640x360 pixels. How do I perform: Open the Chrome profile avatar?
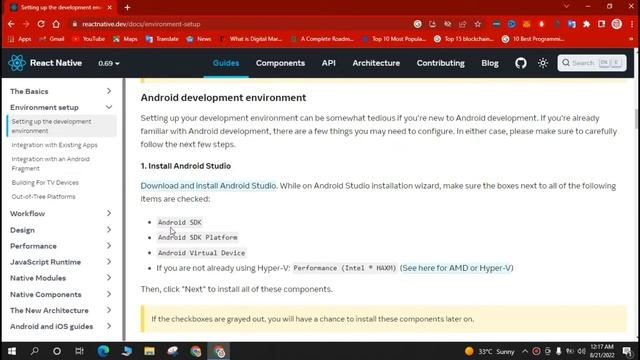point(616,24)
